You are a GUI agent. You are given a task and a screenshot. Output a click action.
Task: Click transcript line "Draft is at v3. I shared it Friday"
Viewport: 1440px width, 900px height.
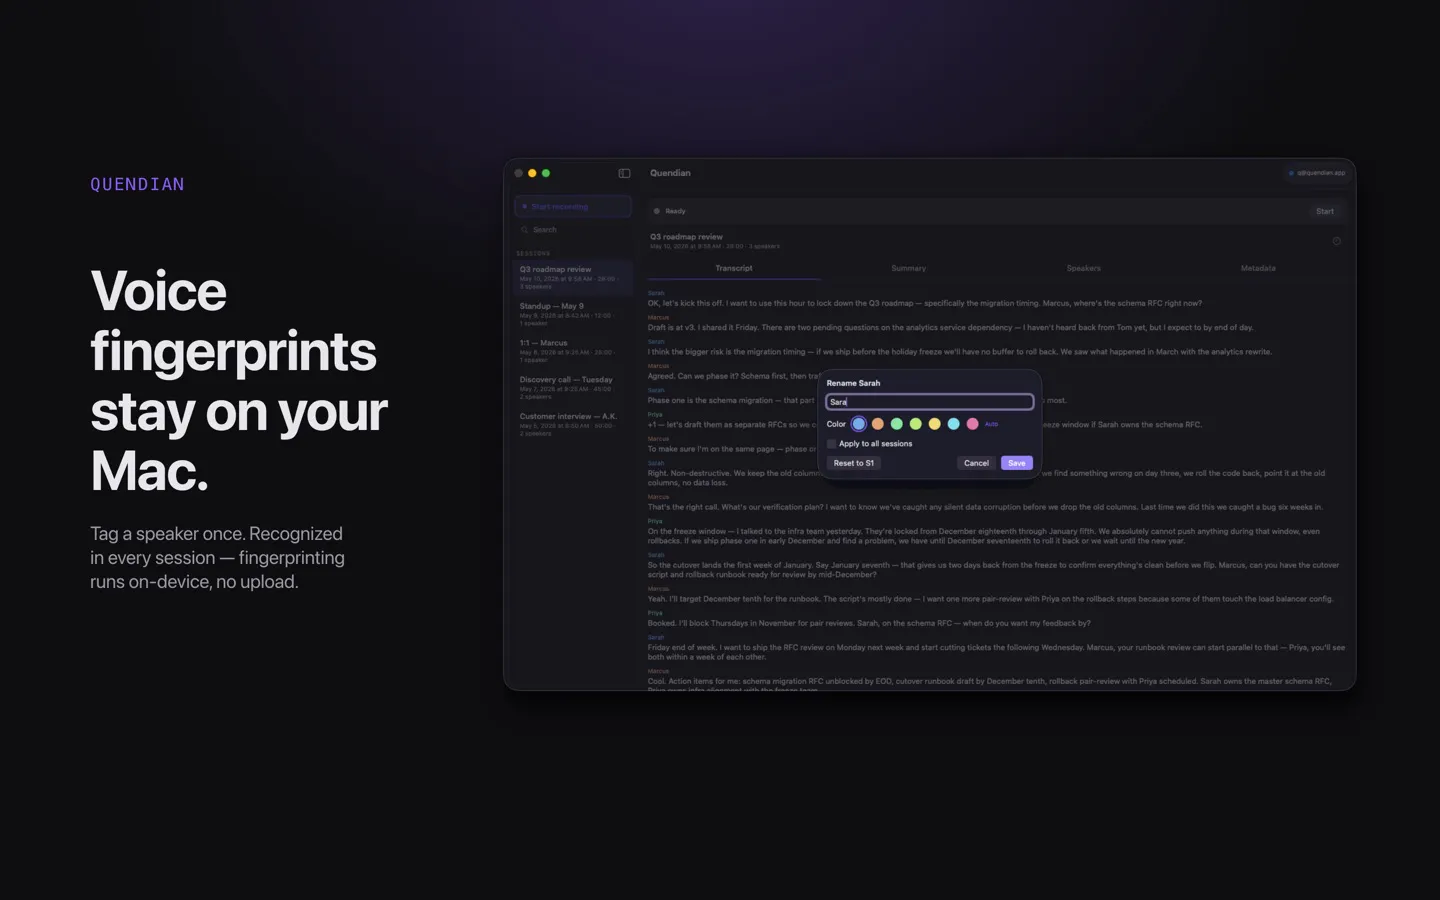pyautogui.click(x=950, y=328)
